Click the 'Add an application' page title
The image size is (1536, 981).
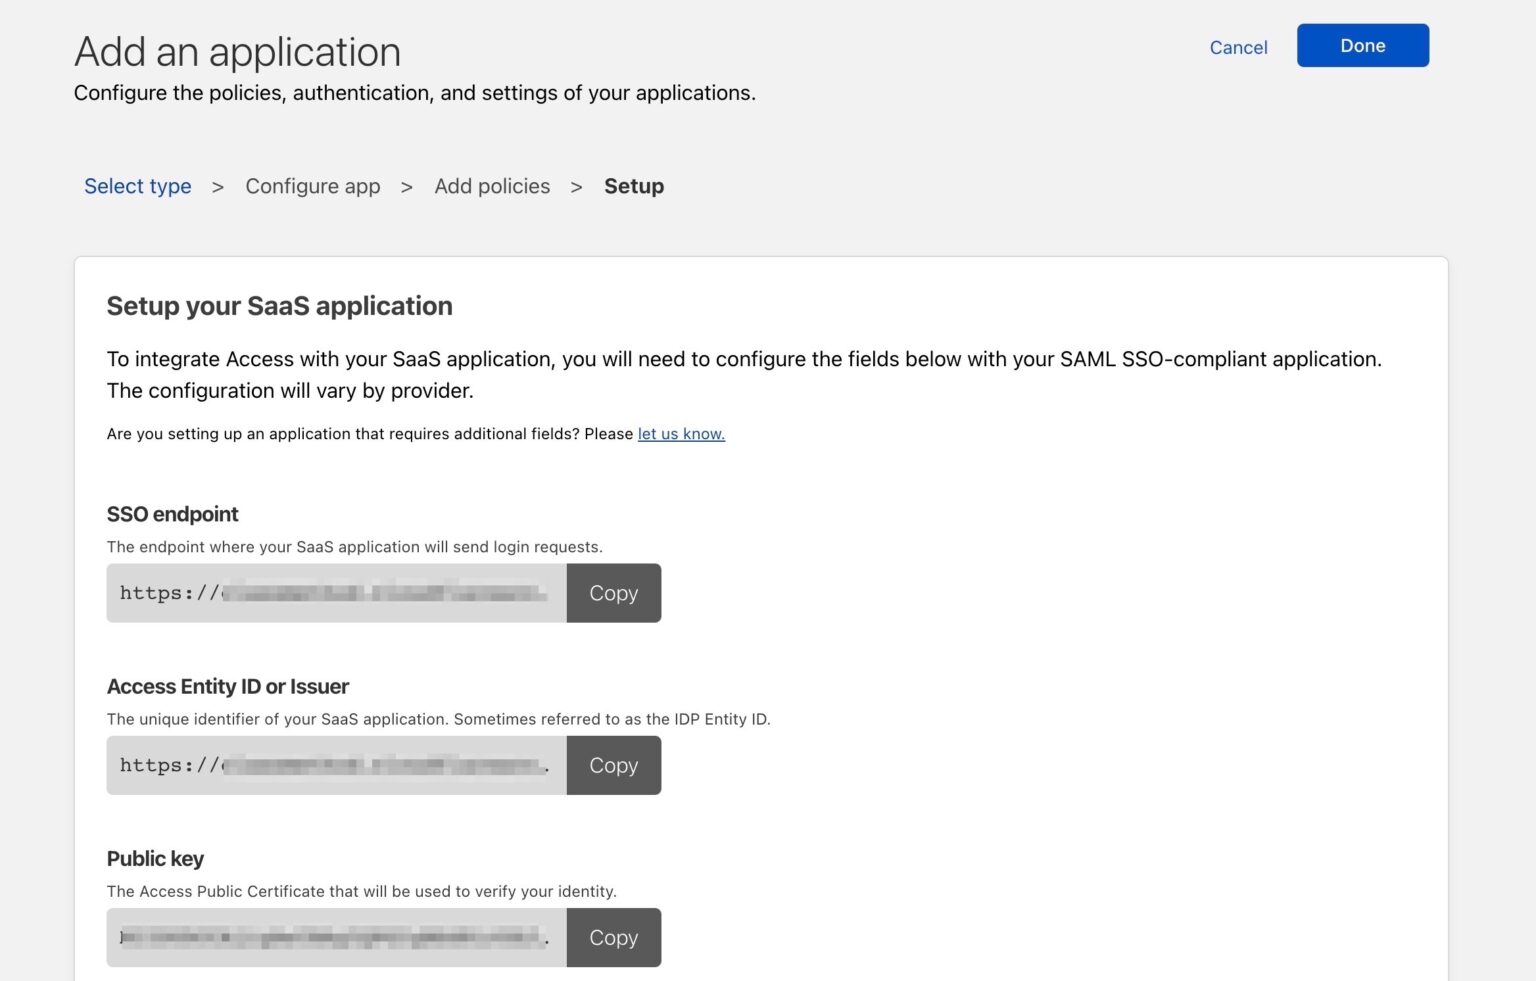click(237, 51)
